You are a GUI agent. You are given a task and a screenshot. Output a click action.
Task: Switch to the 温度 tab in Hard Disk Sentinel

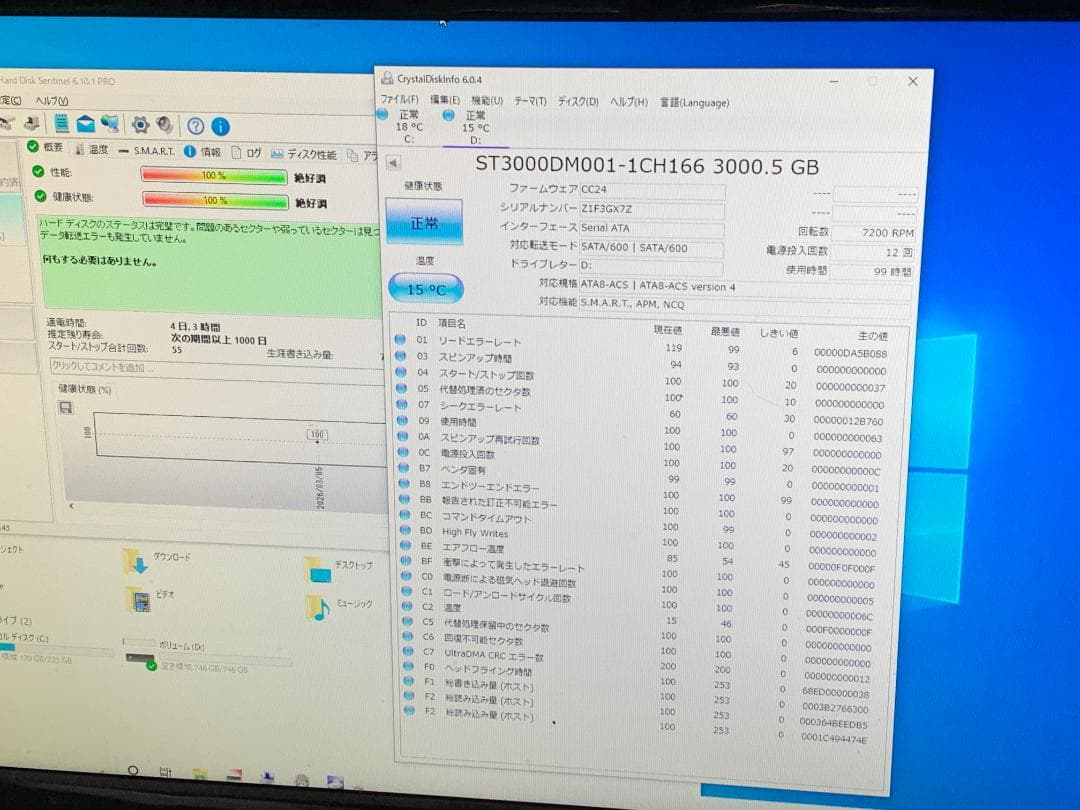(x=91, y=149)
